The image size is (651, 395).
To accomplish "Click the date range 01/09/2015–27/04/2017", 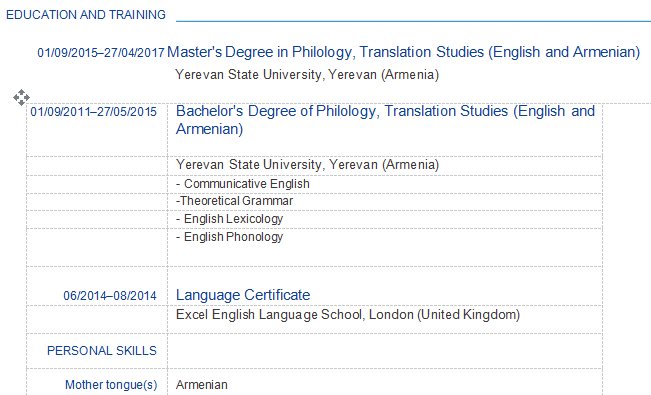I will pyautogui.click(x=101, y=53).
